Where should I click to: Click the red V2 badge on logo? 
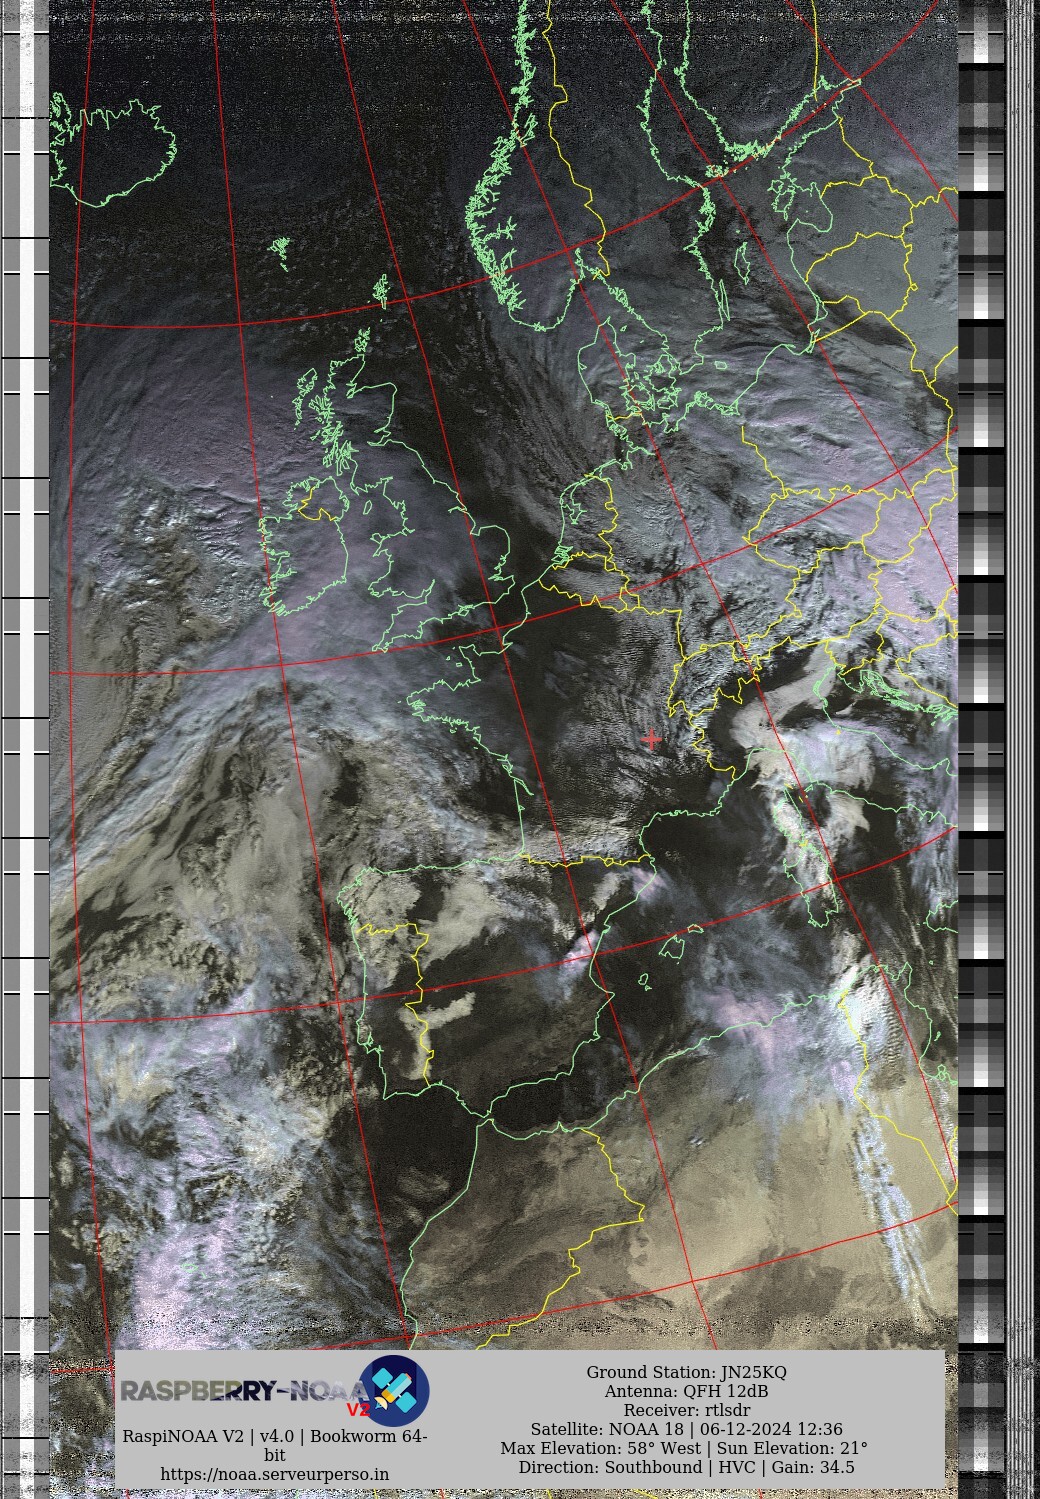[358, 1410]
